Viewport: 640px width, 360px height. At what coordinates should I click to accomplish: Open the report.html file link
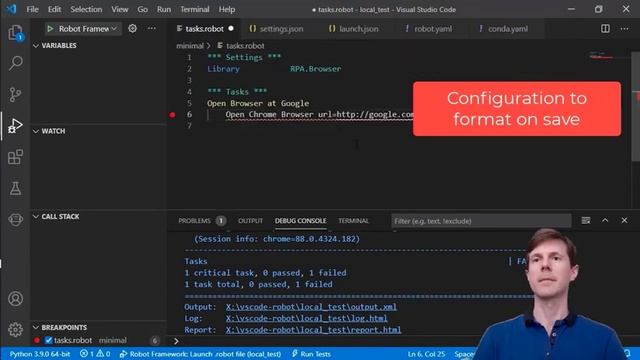click(313, 330)
